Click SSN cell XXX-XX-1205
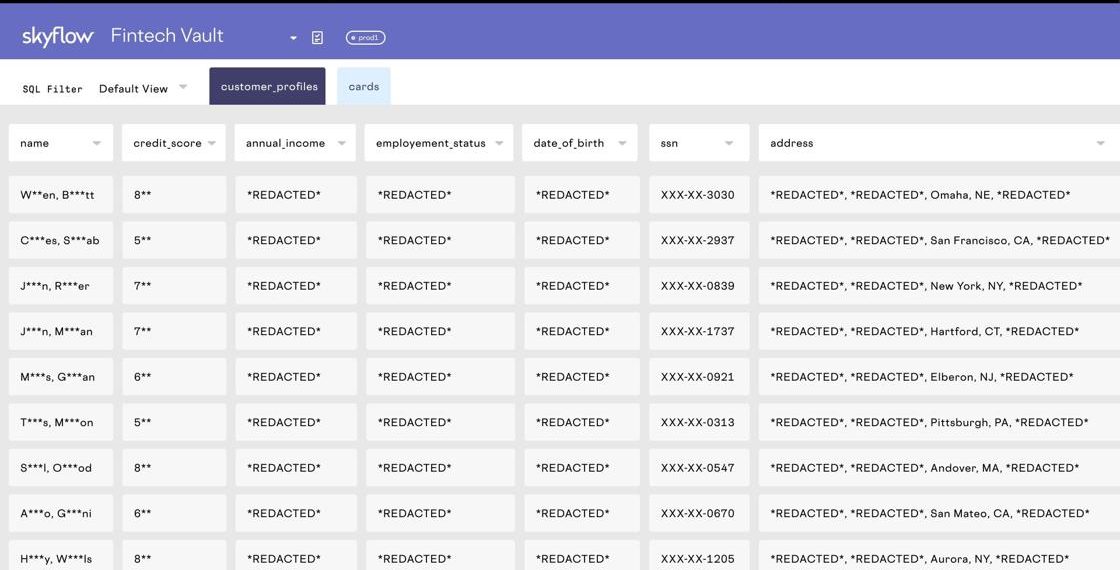The width and height of the screenshot is (1120, 570). tap(699, 555)
